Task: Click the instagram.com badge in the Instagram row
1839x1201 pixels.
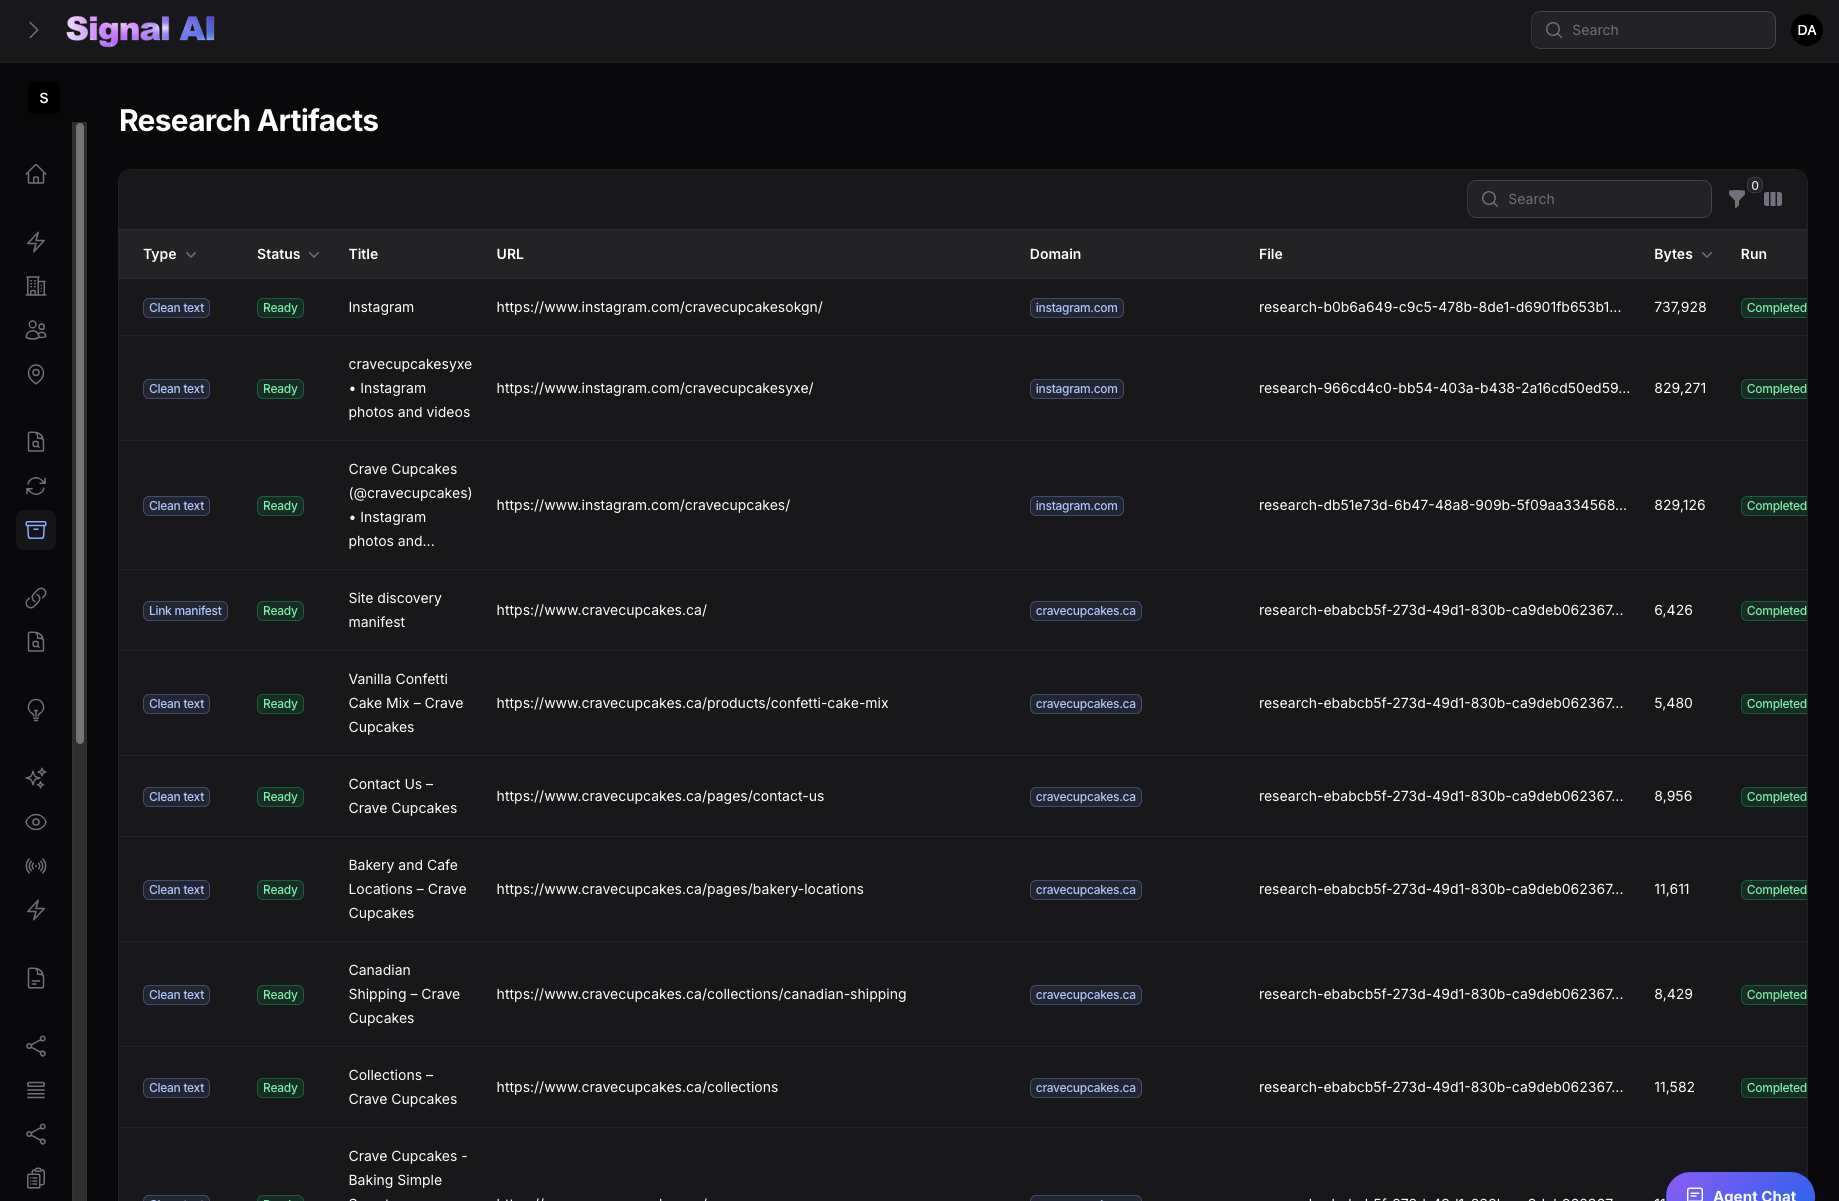Action: click(x=1076, y=308)
